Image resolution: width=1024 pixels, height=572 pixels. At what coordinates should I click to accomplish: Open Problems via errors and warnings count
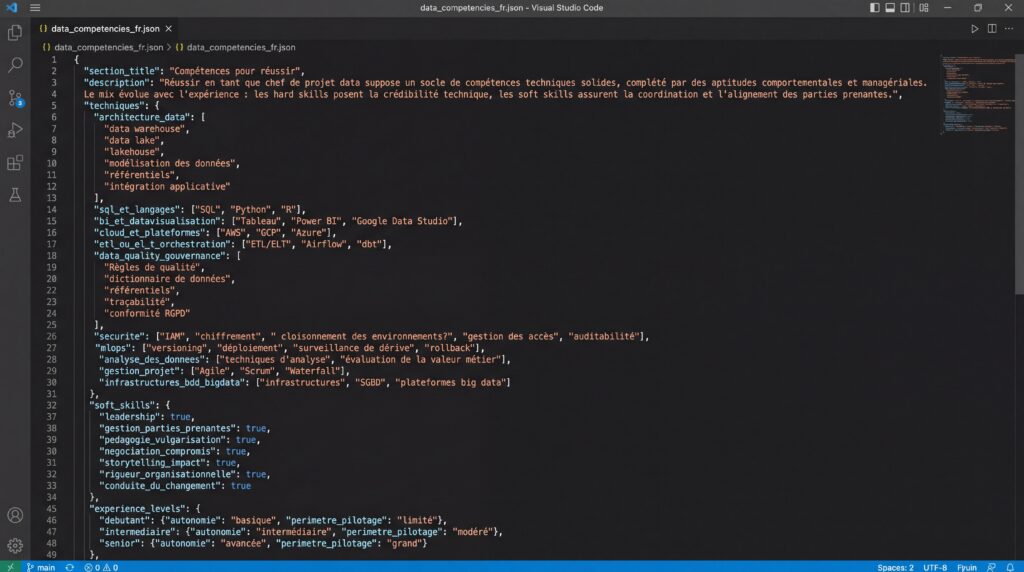[x=101, y=567]
